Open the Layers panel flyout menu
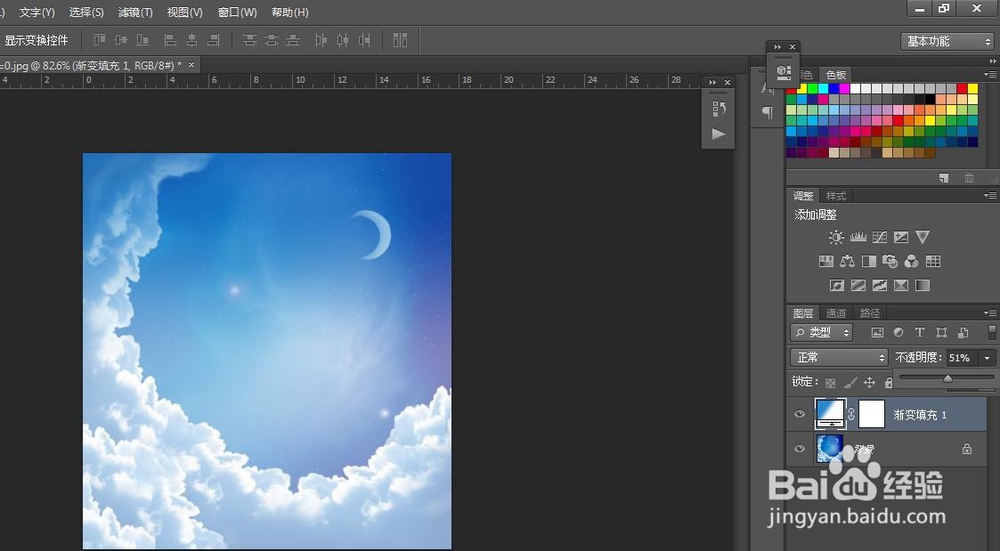Screen dimensions: 1000x551 (990, 312)
